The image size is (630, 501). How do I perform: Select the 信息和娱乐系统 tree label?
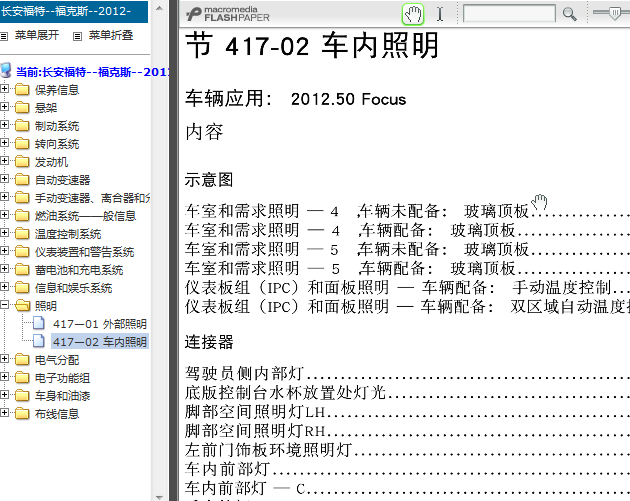[73, 288]
